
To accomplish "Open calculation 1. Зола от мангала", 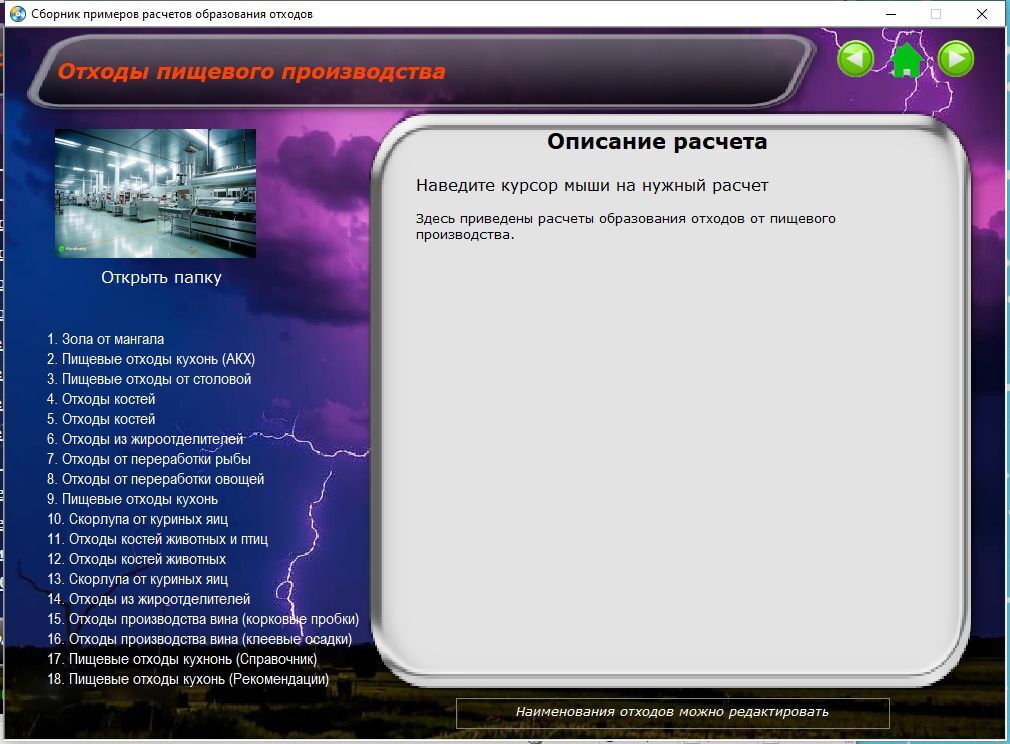I will (106, 339).
